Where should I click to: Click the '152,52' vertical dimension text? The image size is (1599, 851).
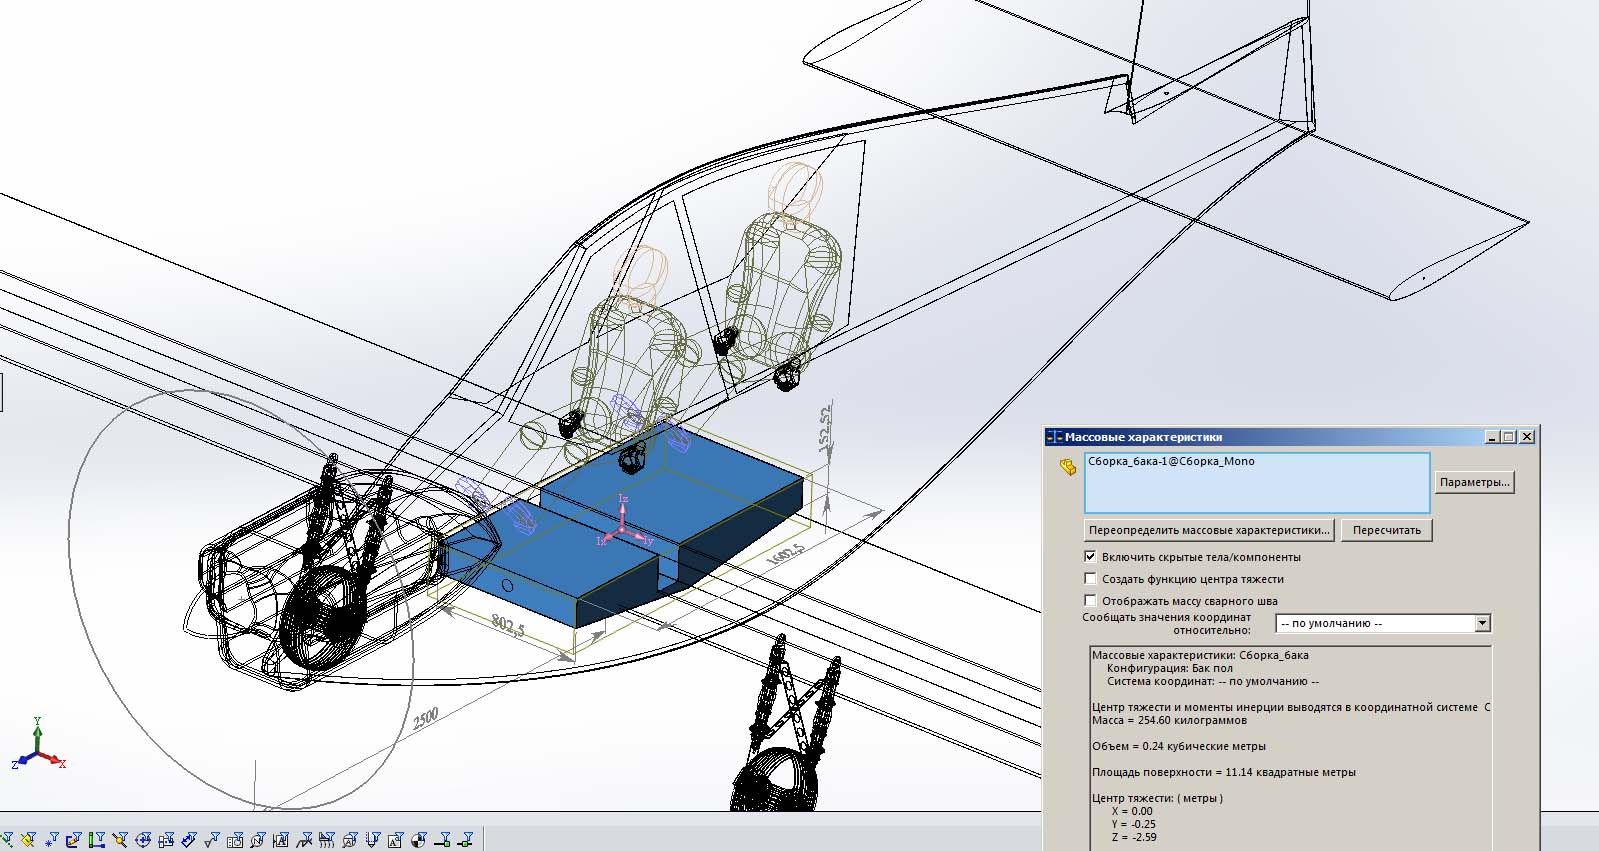(x=827, y=430)
